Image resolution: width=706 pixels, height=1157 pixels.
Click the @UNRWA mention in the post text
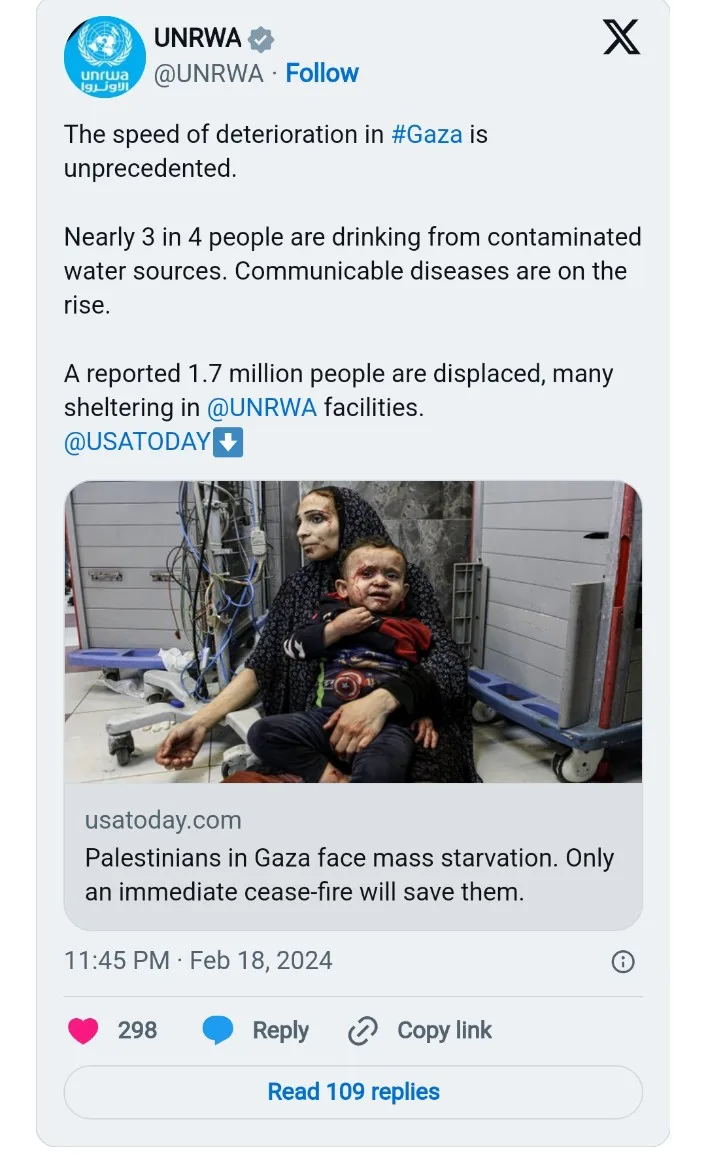(262, 408)
